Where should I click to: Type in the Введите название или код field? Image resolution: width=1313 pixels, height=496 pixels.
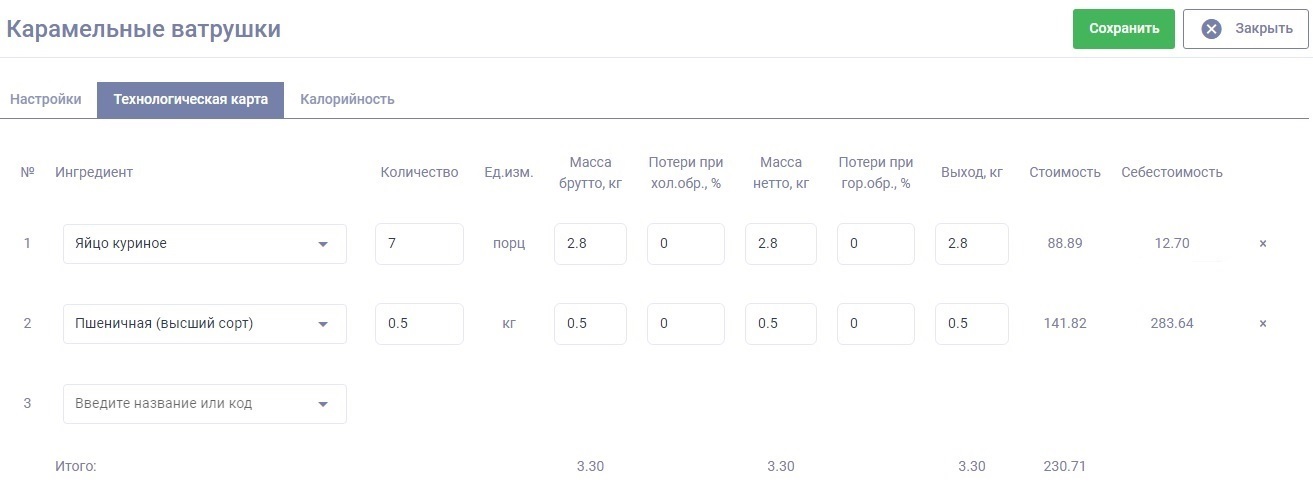(x=190, y=404)
